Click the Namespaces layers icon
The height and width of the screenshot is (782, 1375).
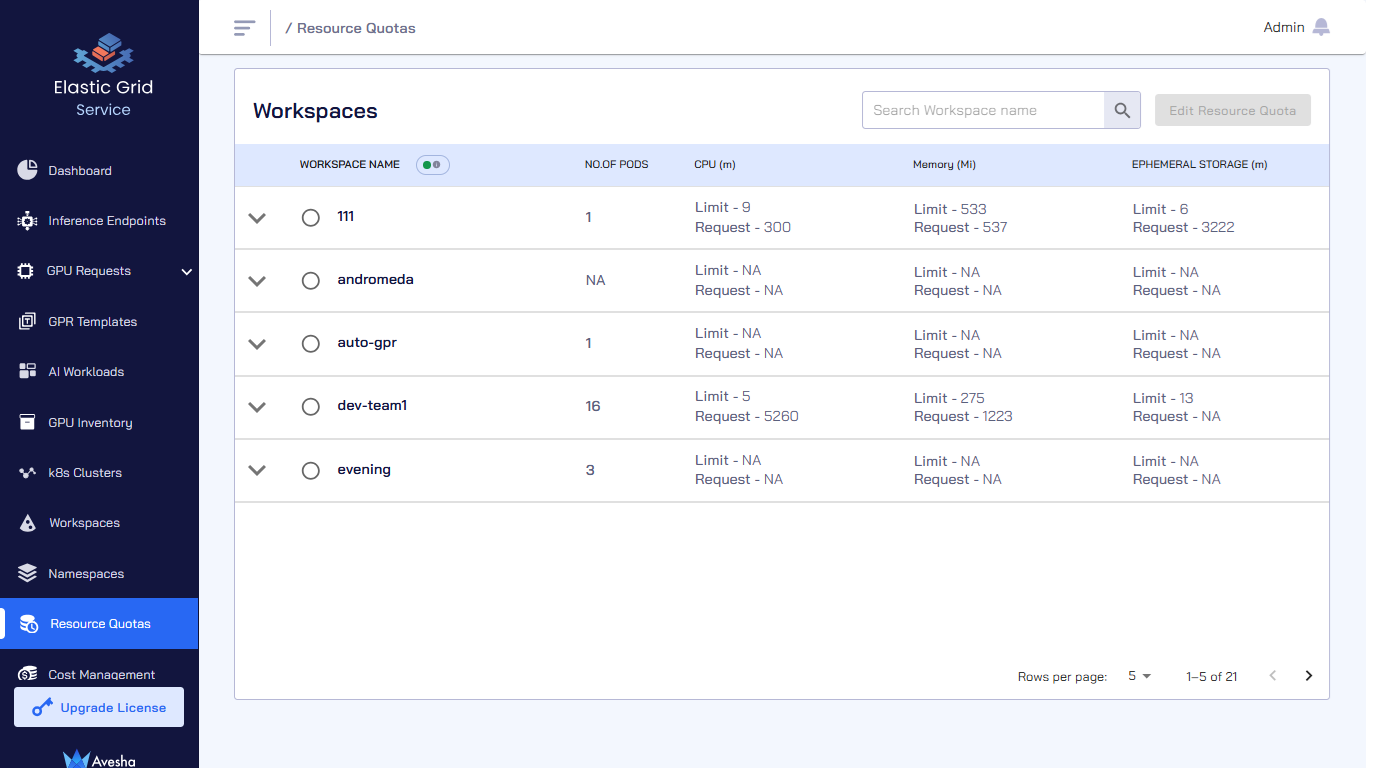pos(27,573)
